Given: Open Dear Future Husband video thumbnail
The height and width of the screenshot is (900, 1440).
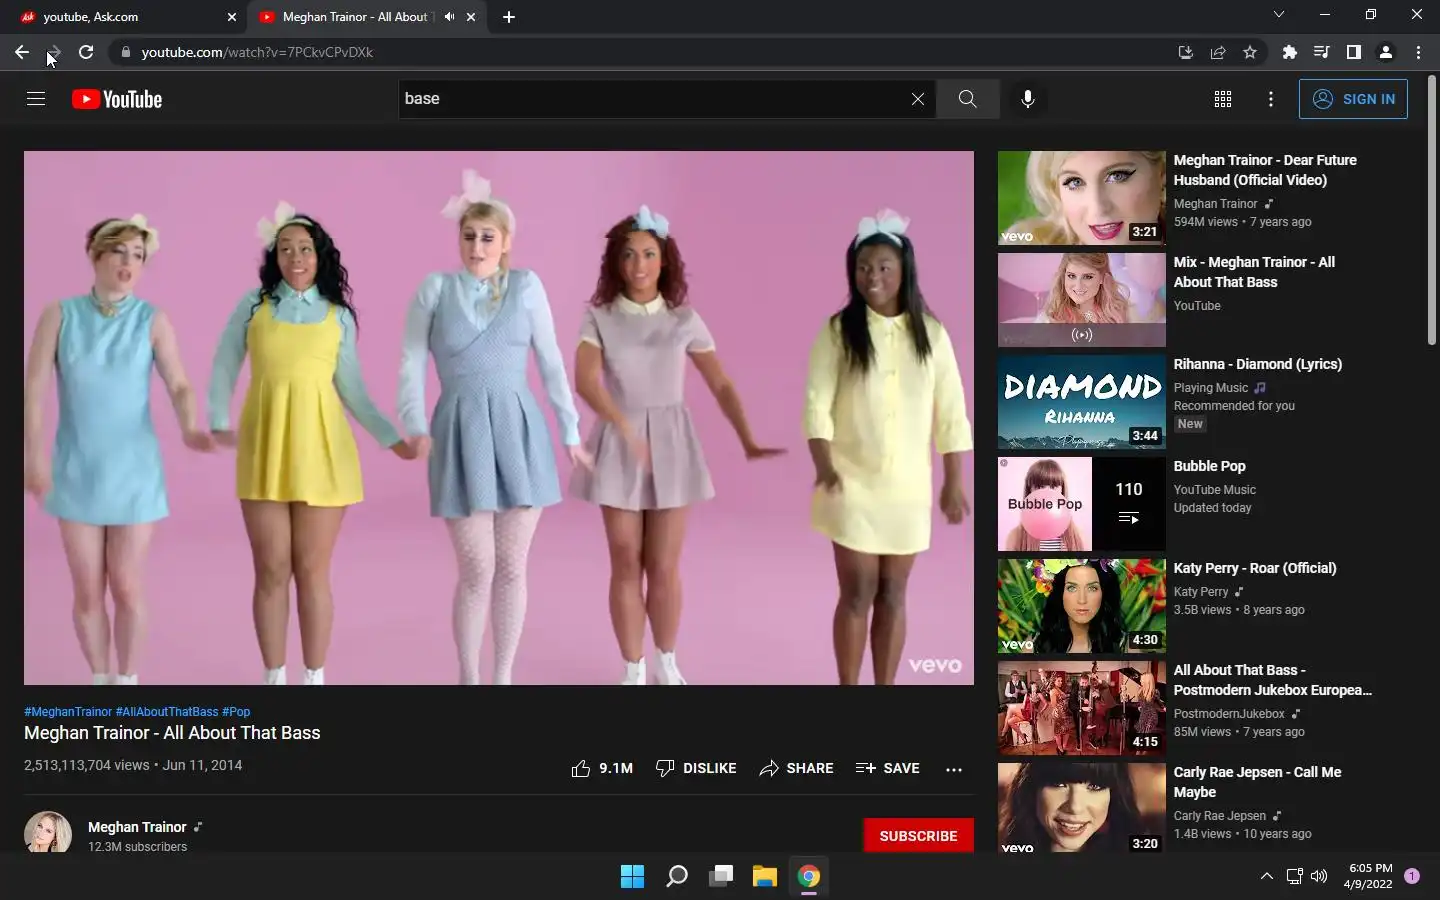Looking at the screenshot, I should click(x=1082, y=198).
